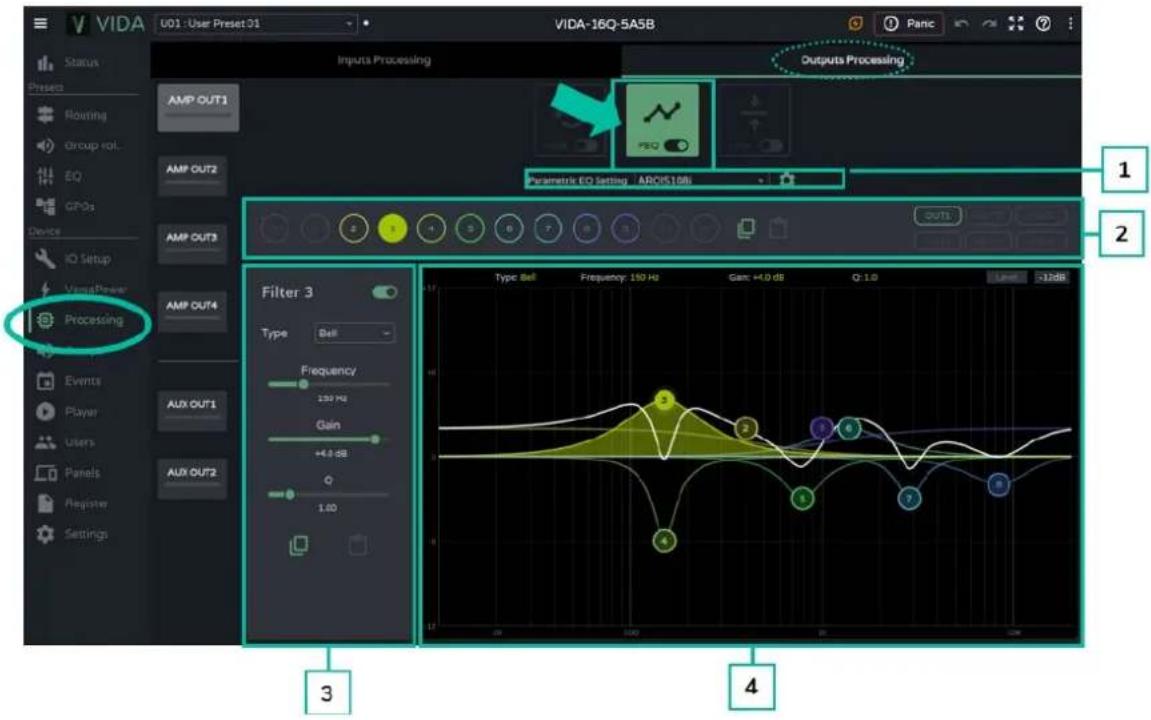This screenshot has width=1151, height=720.
Task: Select filter 2 circle in filter row
Action: point(354,229)
